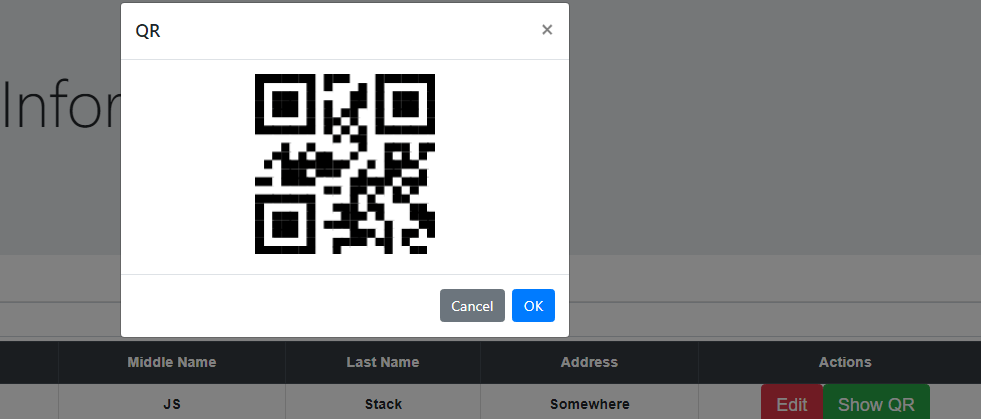
Task: Select the Stack last name cell
Action: pos(383,403)
